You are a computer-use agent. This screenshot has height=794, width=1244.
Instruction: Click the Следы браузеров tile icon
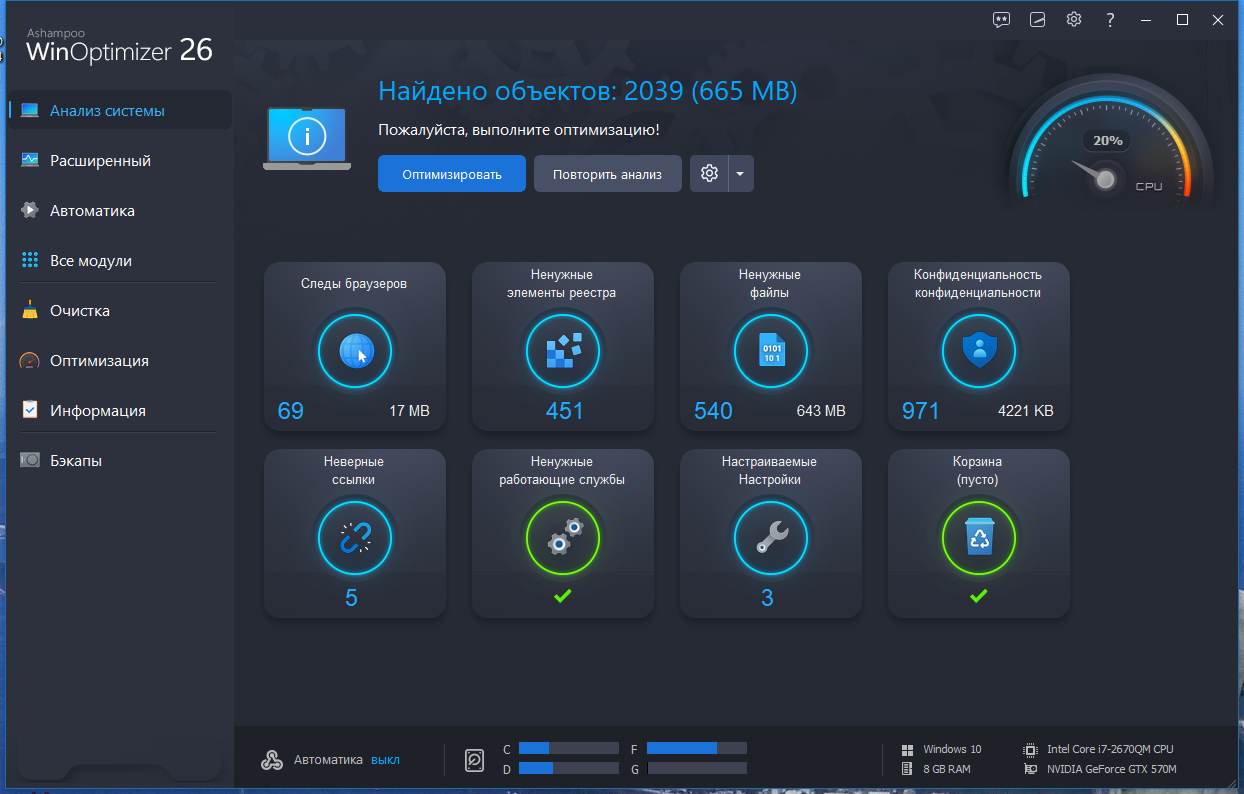coord(355,351)
